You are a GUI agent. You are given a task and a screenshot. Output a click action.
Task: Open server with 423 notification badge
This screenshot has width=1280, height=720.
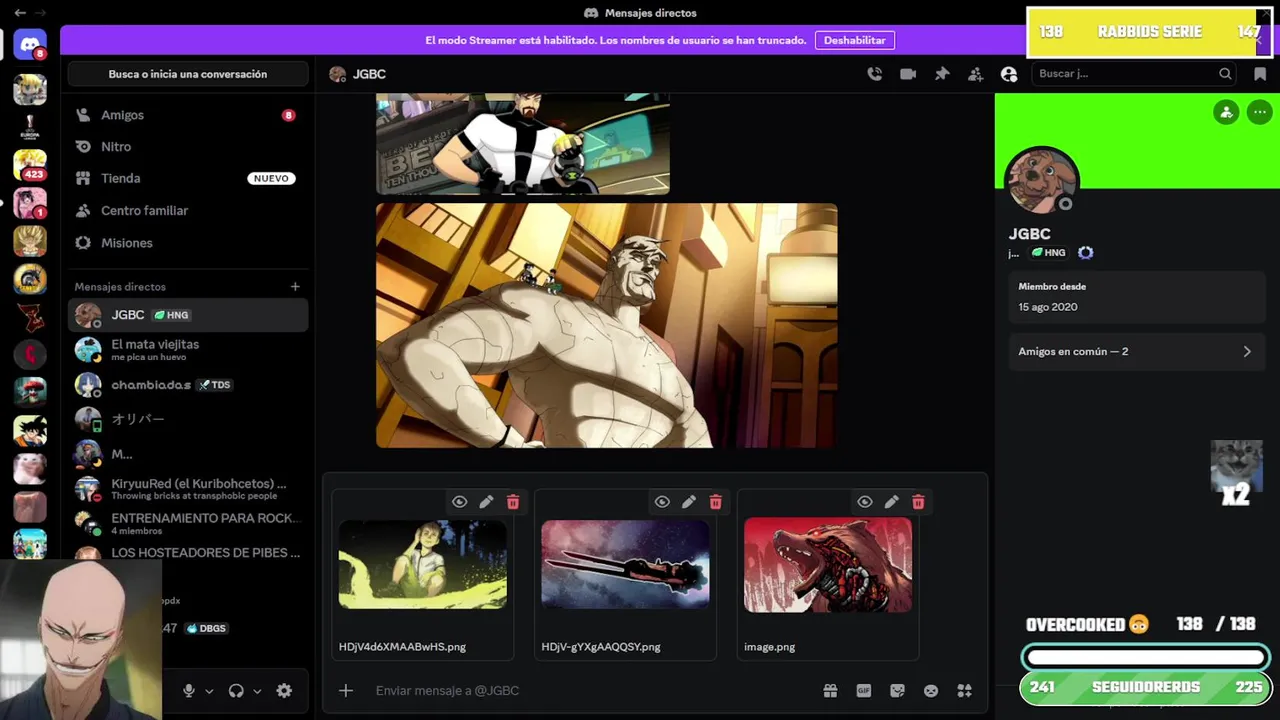(x=30, y=165)
